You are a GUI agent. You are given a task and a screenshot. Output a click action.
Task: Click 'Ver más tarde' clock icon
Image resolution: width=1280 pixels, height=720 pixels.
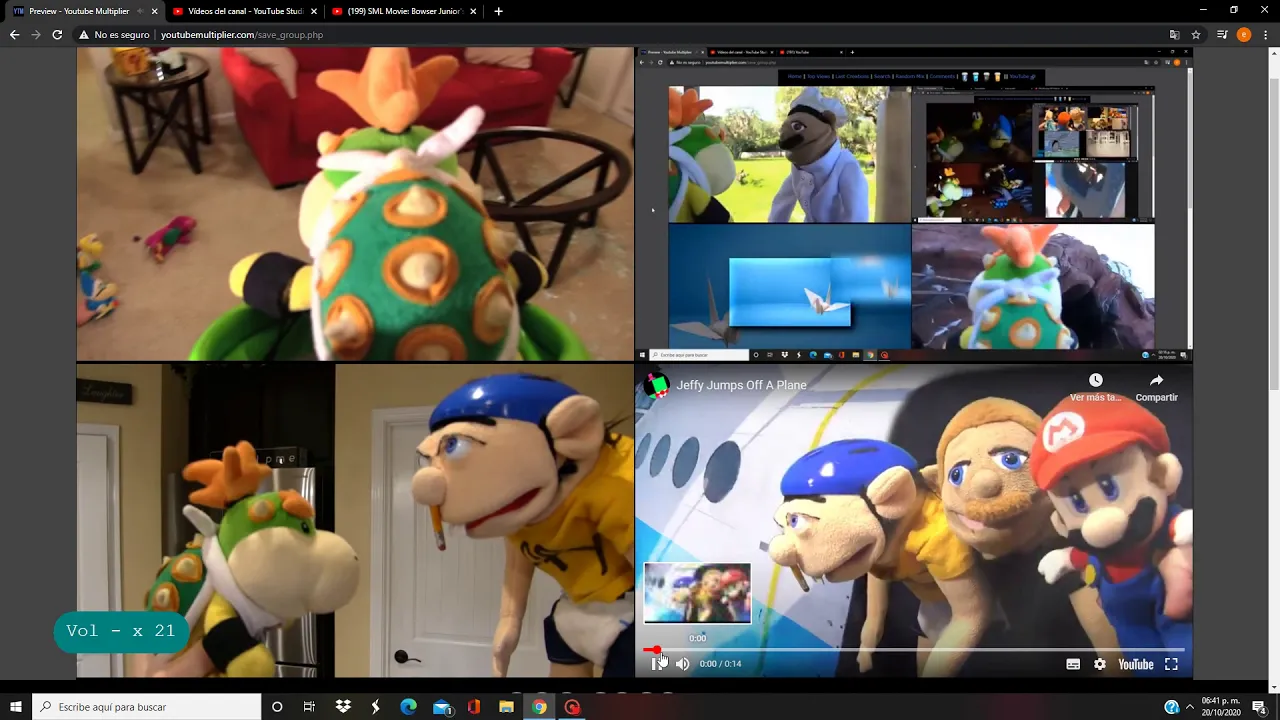[x=1096, y=380]
